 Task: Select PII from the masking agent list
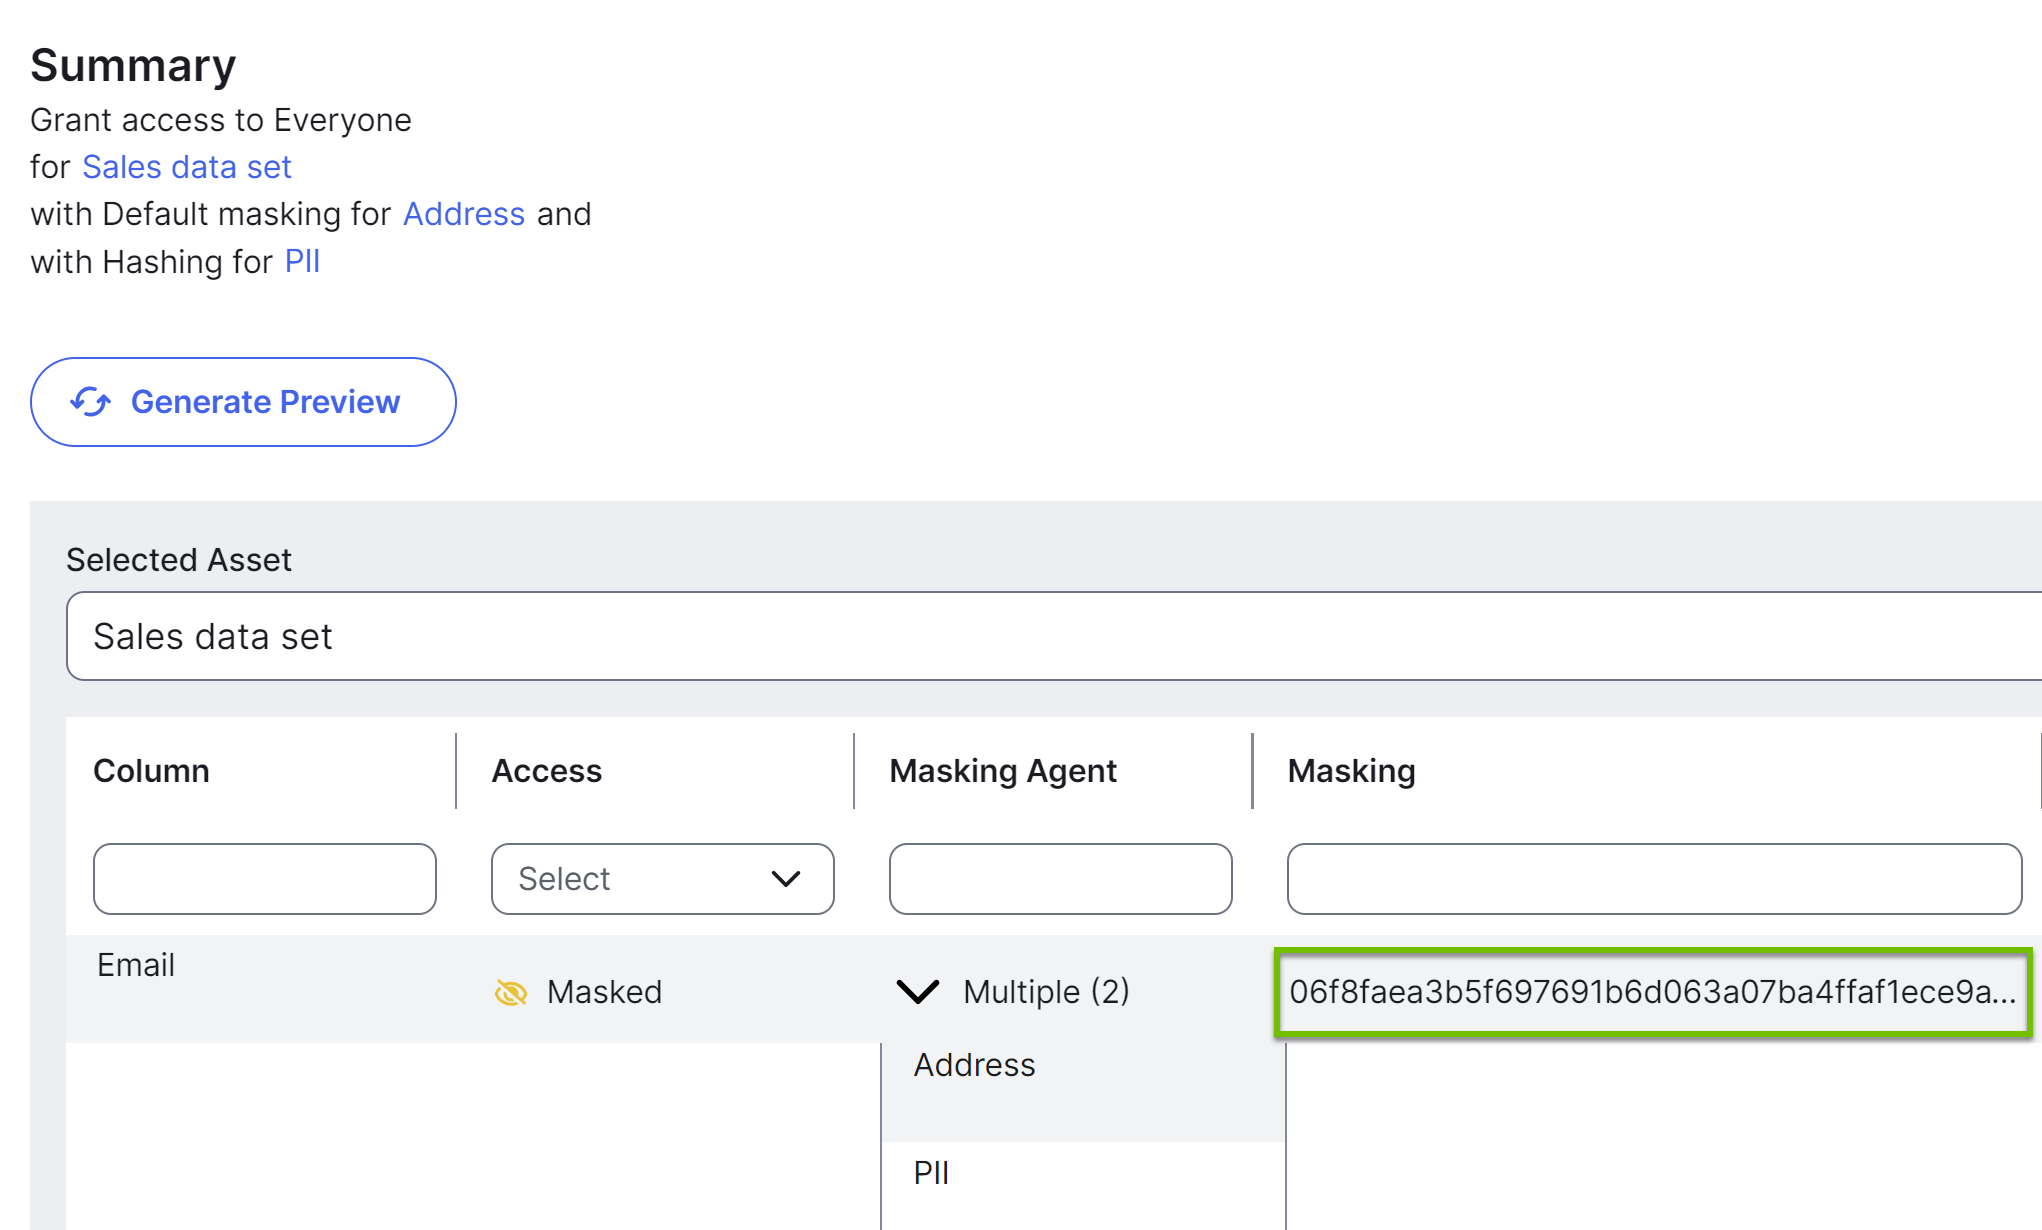point(931,1171)
